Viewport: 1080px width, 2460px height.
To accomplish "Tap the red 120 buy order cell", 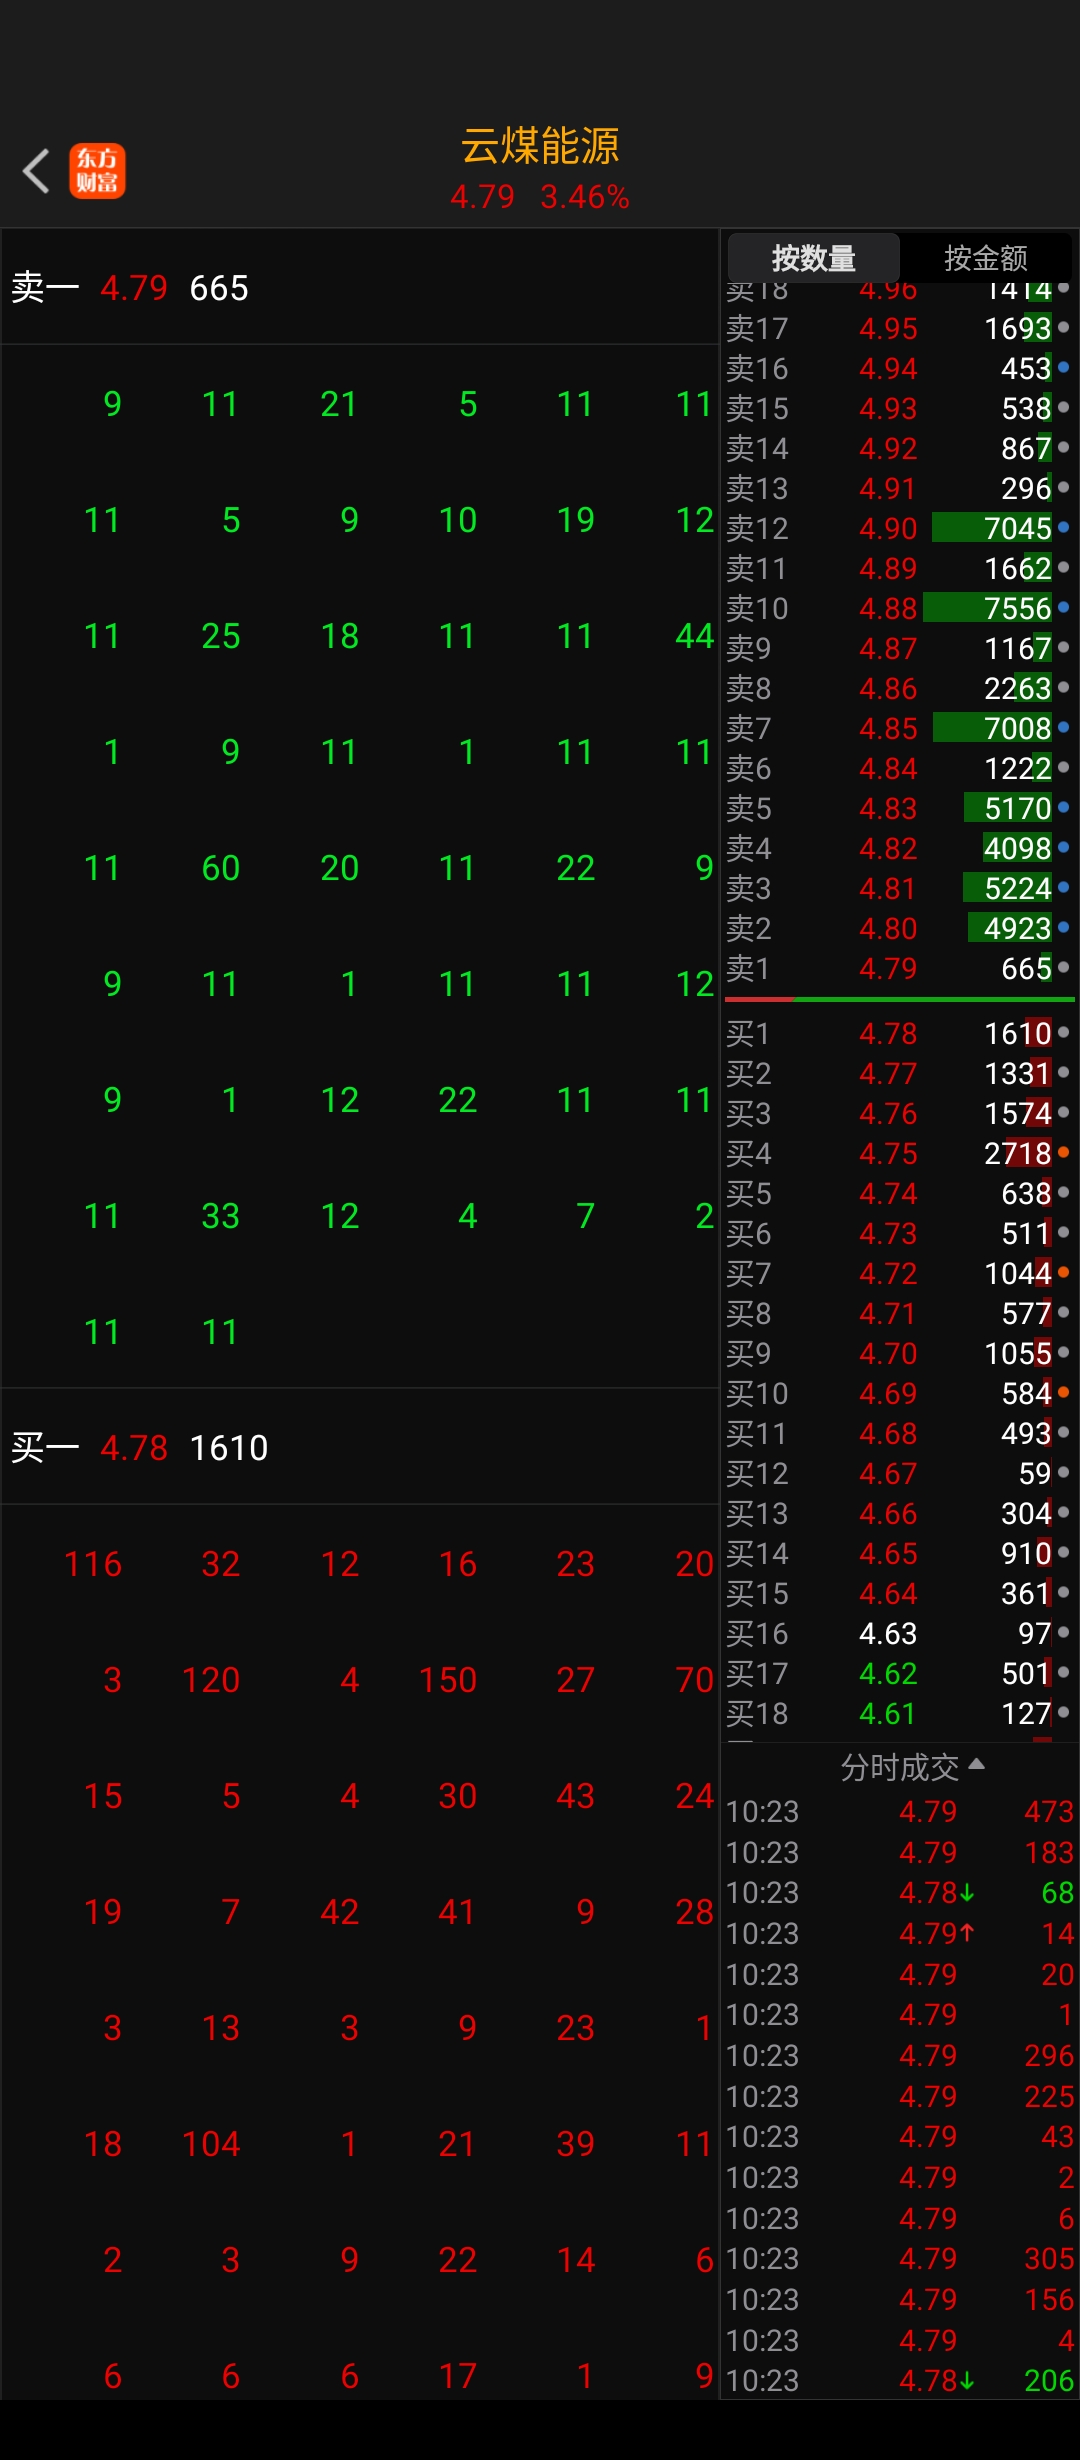I will [211, 1679].
